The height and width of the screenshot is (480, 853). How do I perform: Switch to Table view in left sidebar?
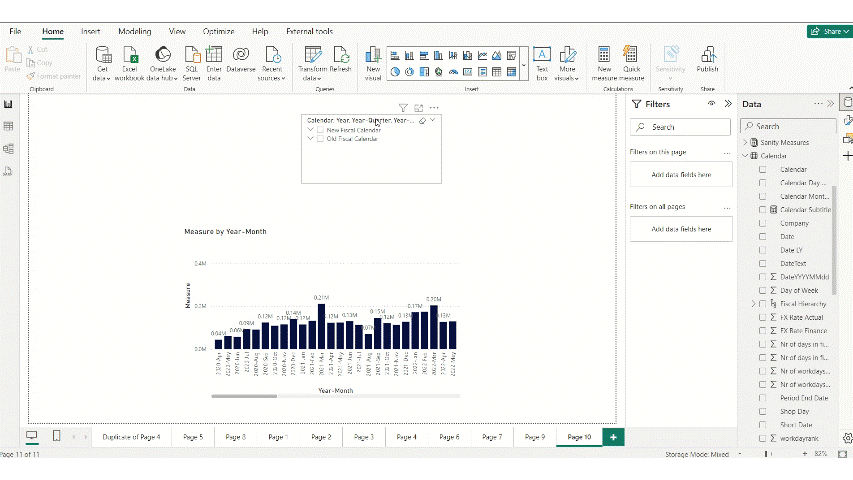[x=9, y=126]
